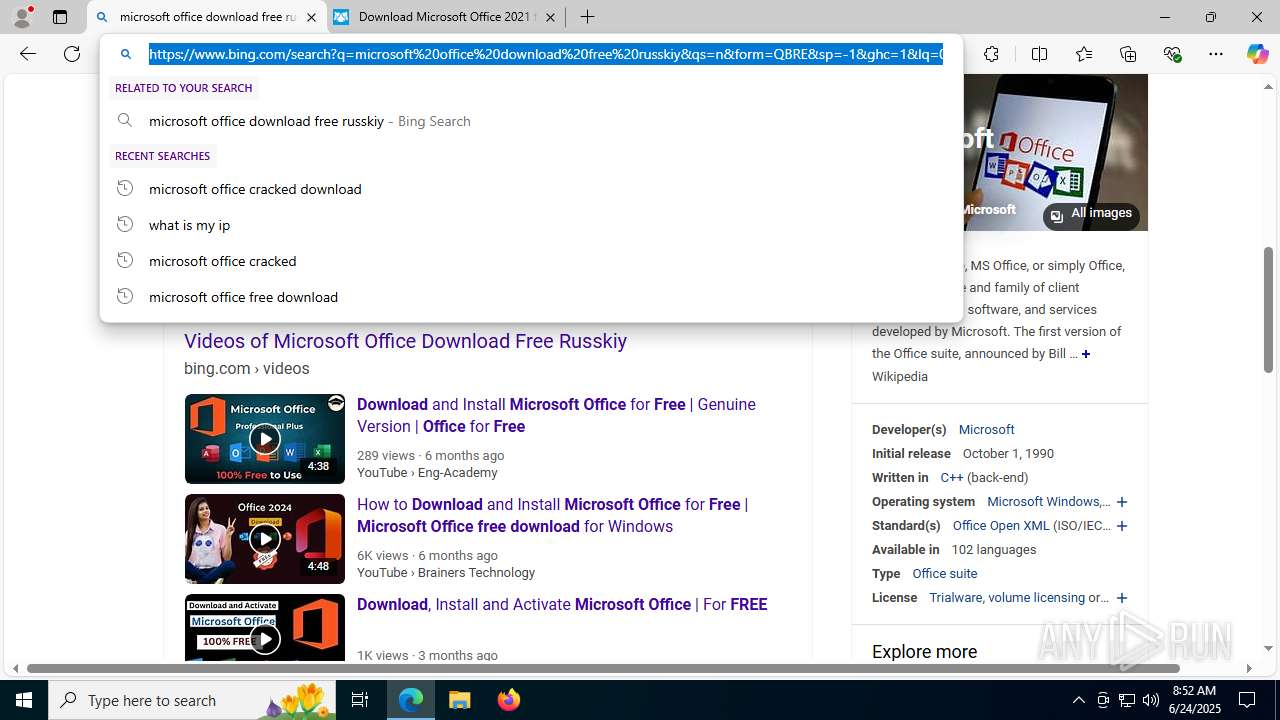The image size is (1280, 720).
Task: Click the horizontal scrollbar thumb
Action: coord(603,668)
